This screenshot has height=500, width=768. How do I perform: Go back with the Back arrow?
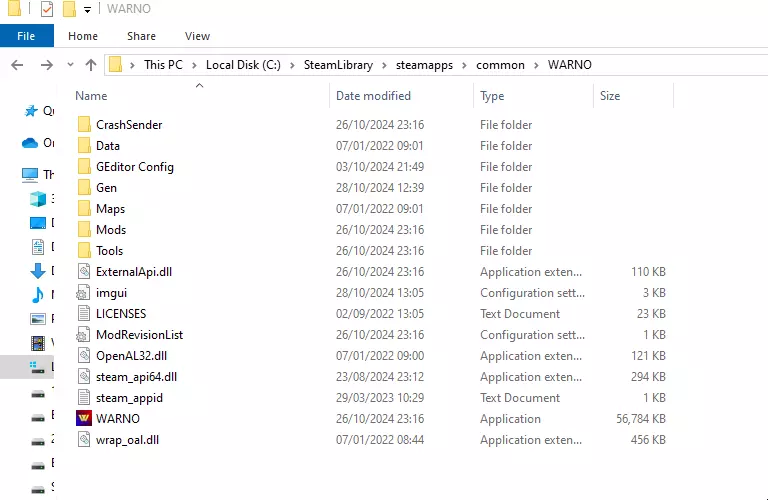(x=17, y=65)
